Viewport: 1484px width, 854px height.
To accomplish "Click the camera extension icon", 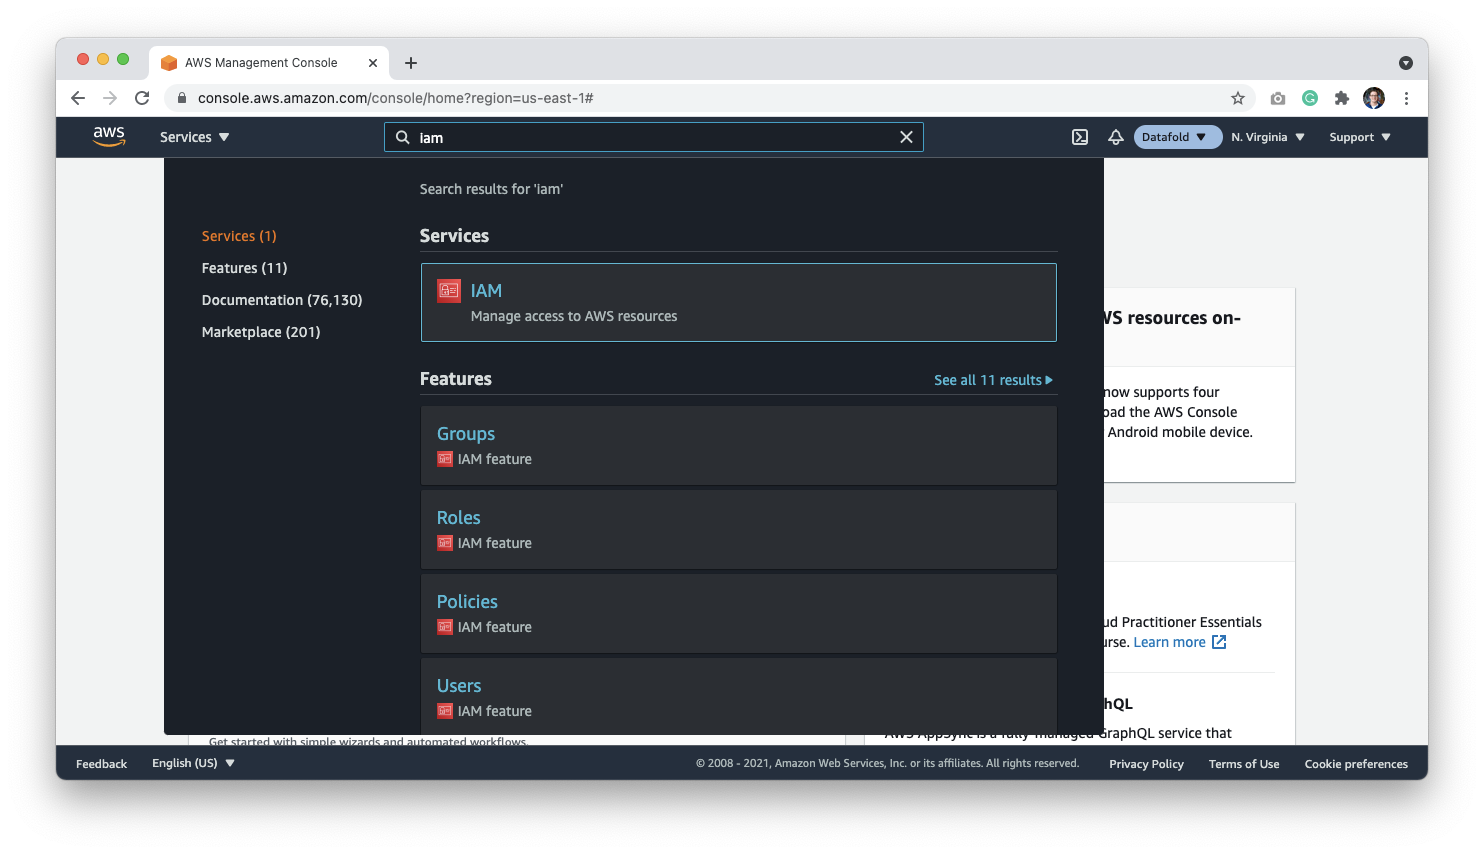I will coord(1278,98).
